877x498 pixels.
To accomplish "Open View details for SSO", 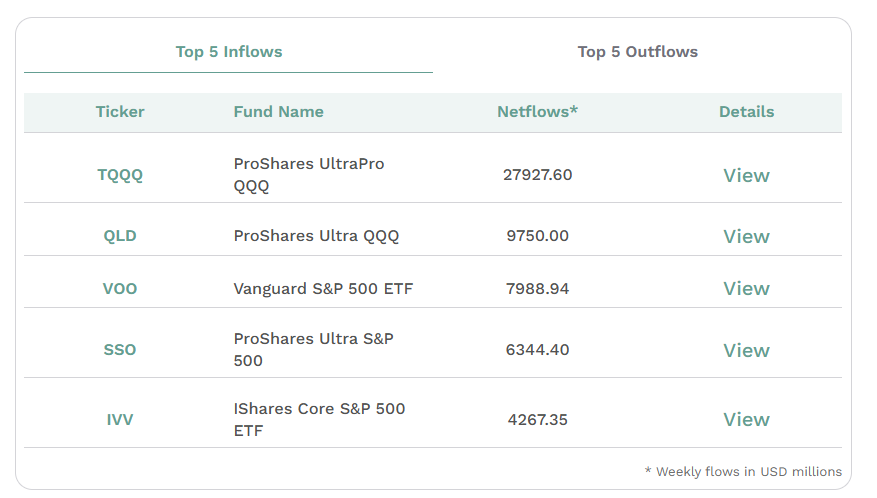I will pyautogui.click(x=746, y=351).
